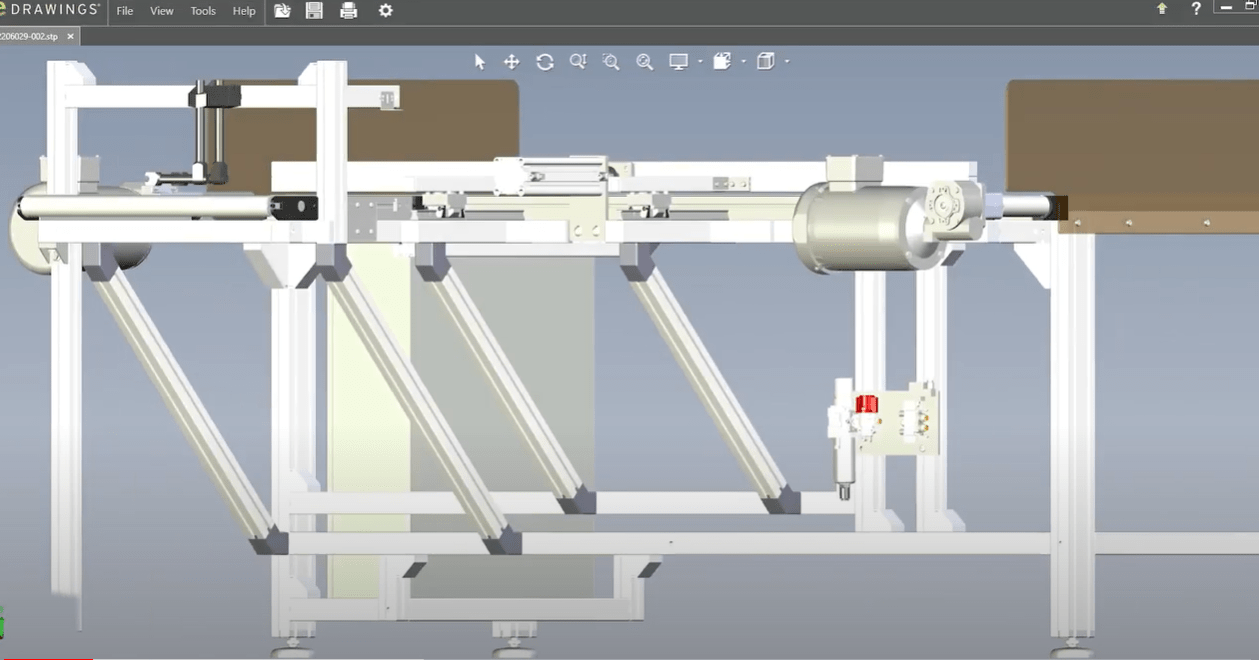Open the View menu
Screen dimensions: 1259x660
coord(161,11)
